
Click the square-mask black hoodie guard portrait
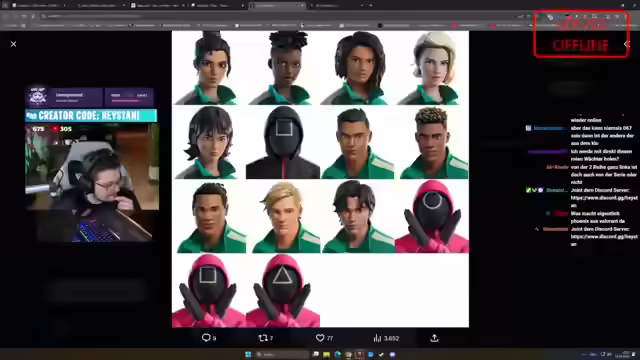click(x=283, y=142)
